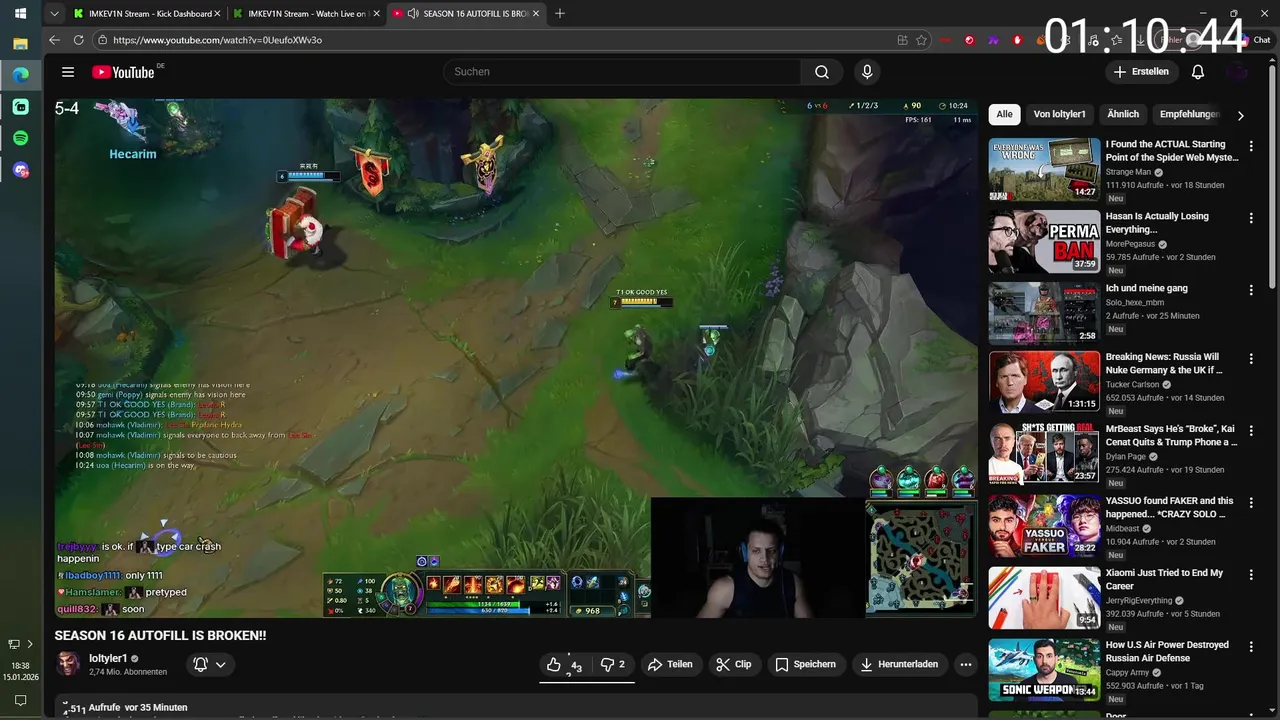
Task: Open more actions menu beside Herunterladen
Action: [965, 664]
